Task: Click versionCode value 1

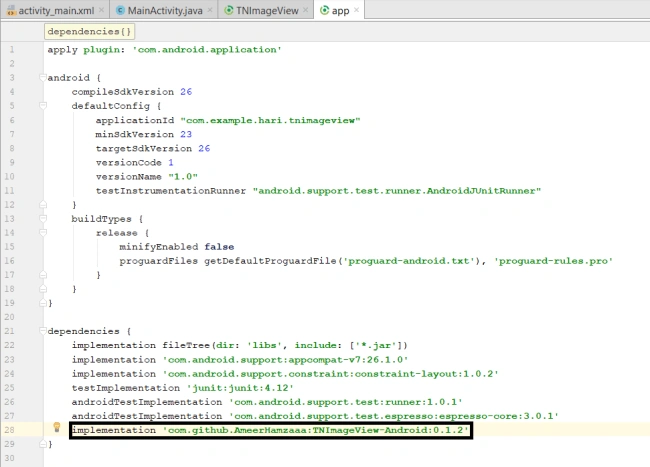Action: pos(171,162)
